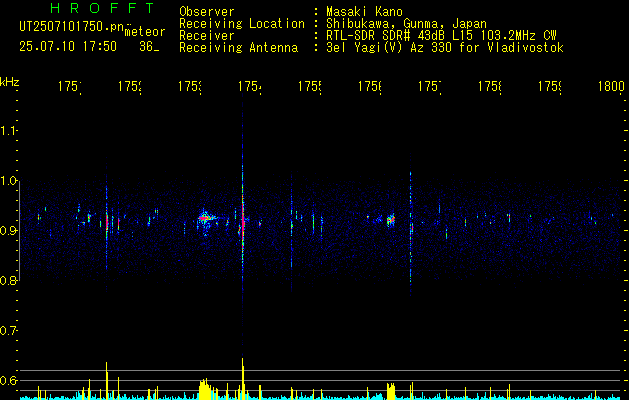The image size is (629, 400).
Task: Click the 1800 time axis tick
Action: [x=611, y=86]
